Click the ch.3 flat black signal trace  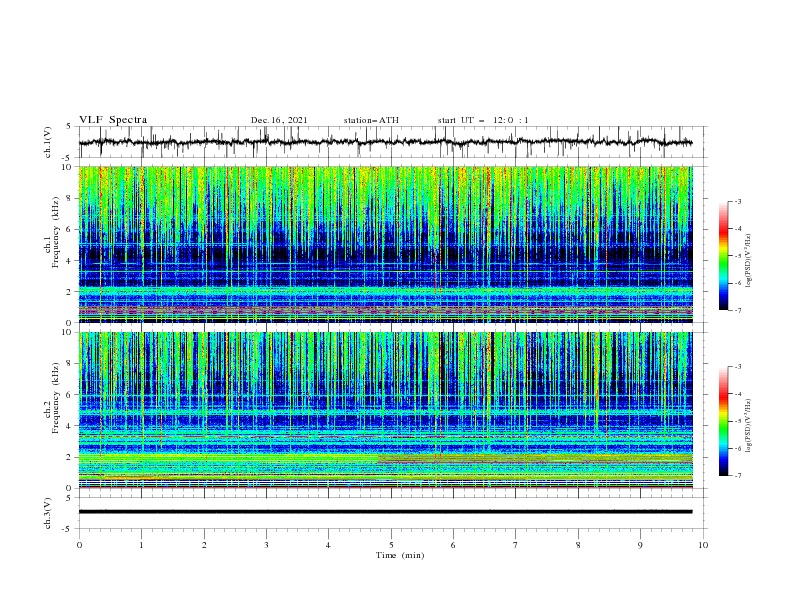click(386, 512)
